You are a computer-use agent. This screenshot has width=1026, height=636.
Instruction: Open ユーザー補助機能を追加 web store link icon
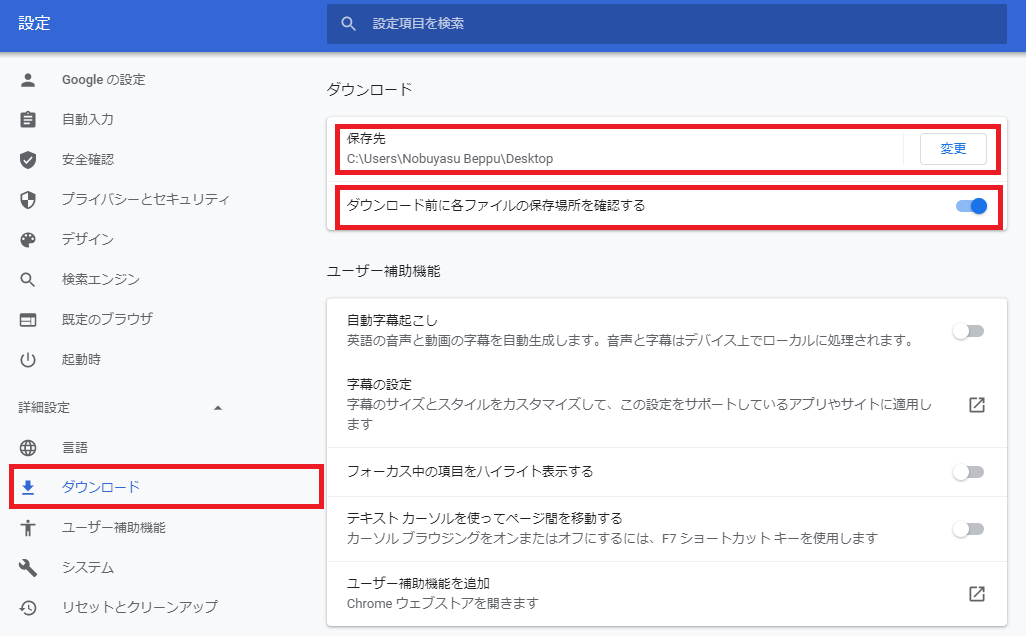click(977, 593)
